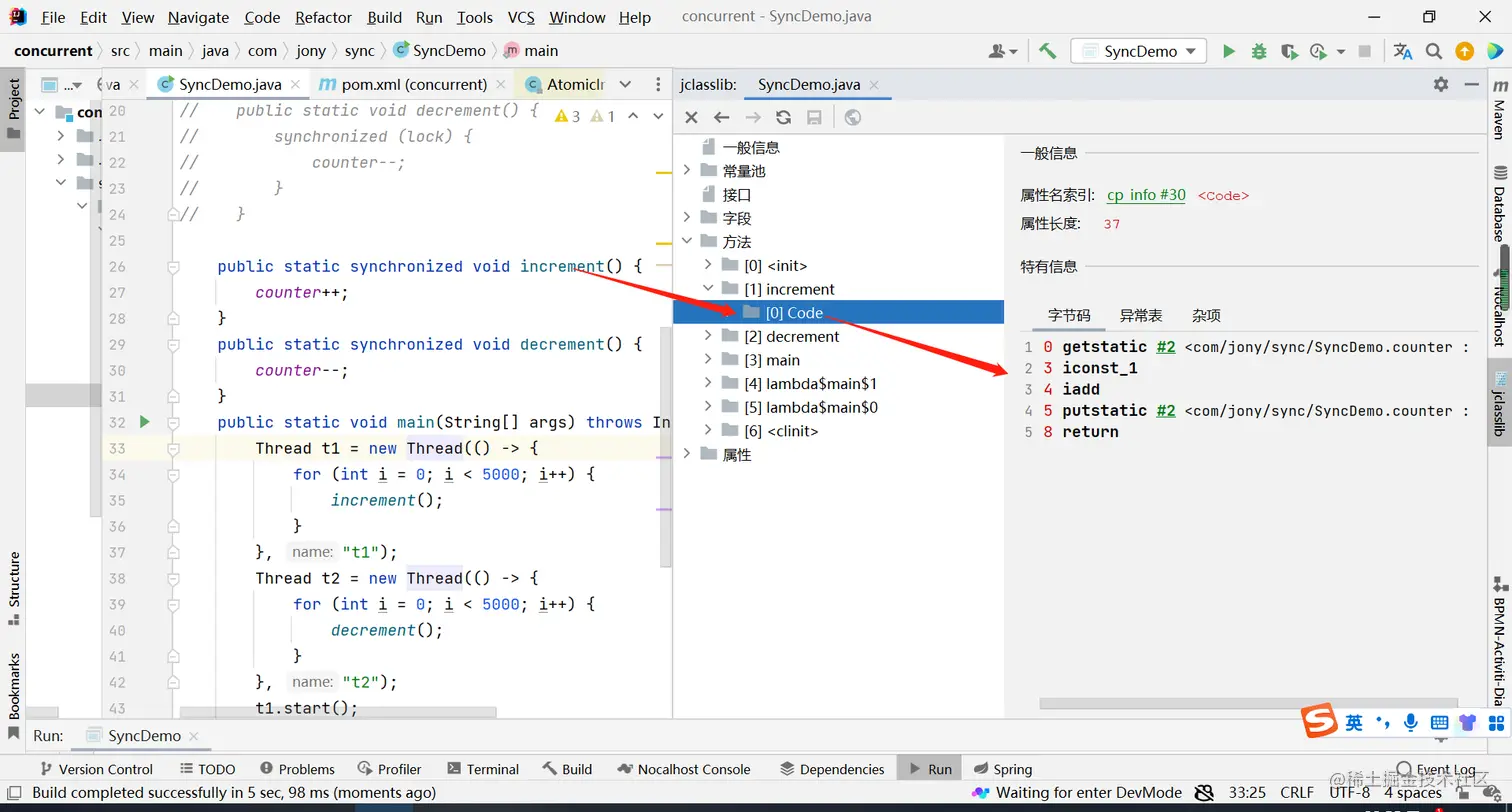
Task: Run SyncDemo with the green play icon
Action: pos(1229,51)
